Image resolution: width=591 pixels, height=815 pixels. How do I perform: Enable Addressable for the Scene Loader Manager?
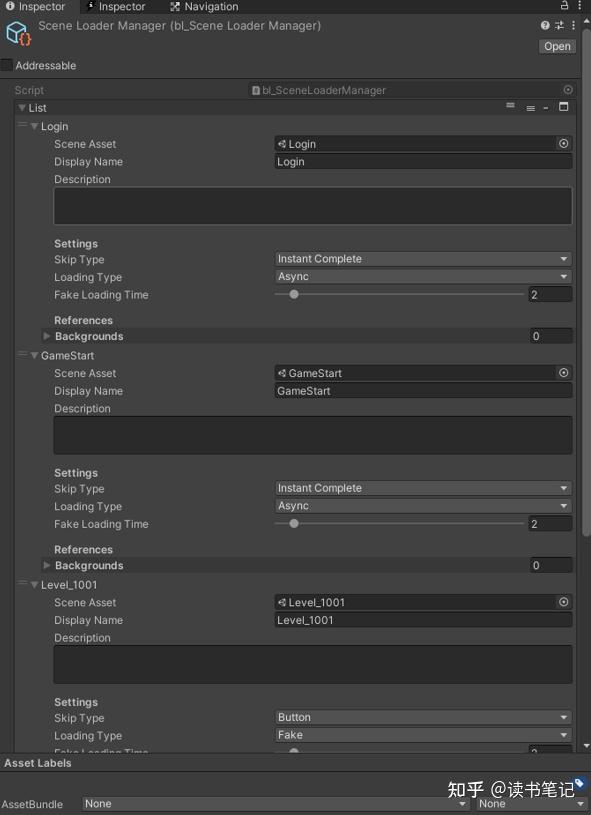[x=7, y=65]
